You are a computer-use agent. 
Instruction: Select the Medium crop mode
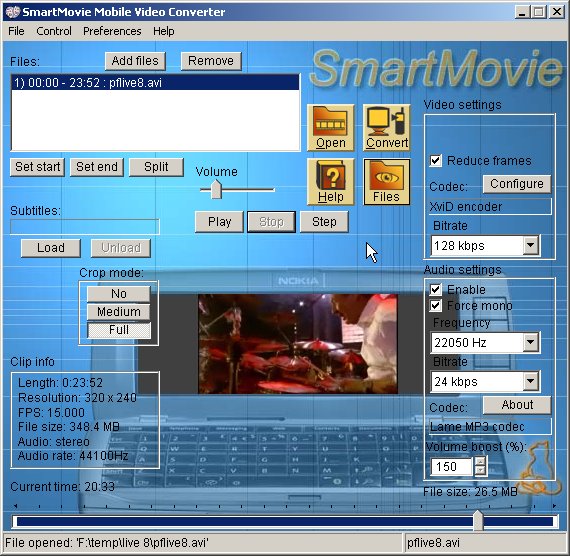click(119, 312)
